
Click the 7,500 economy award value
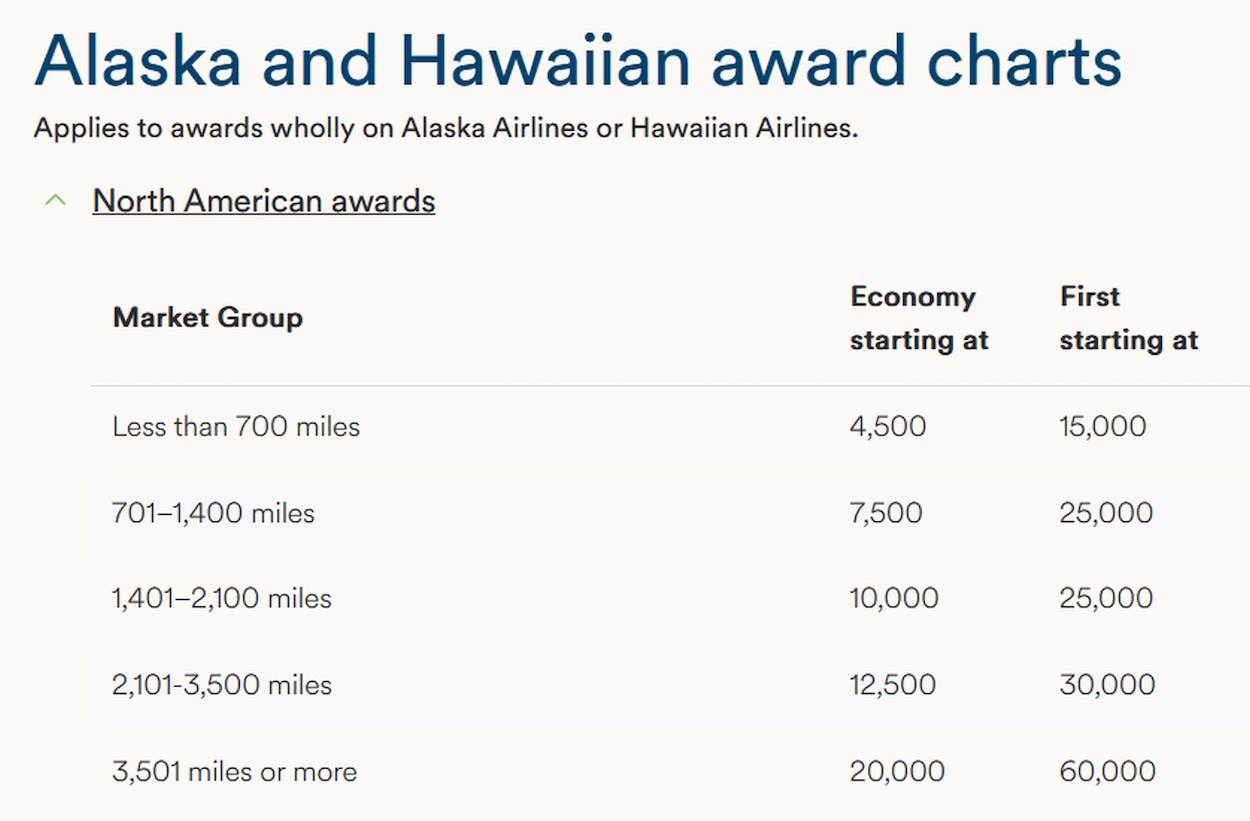click(886, 513)
